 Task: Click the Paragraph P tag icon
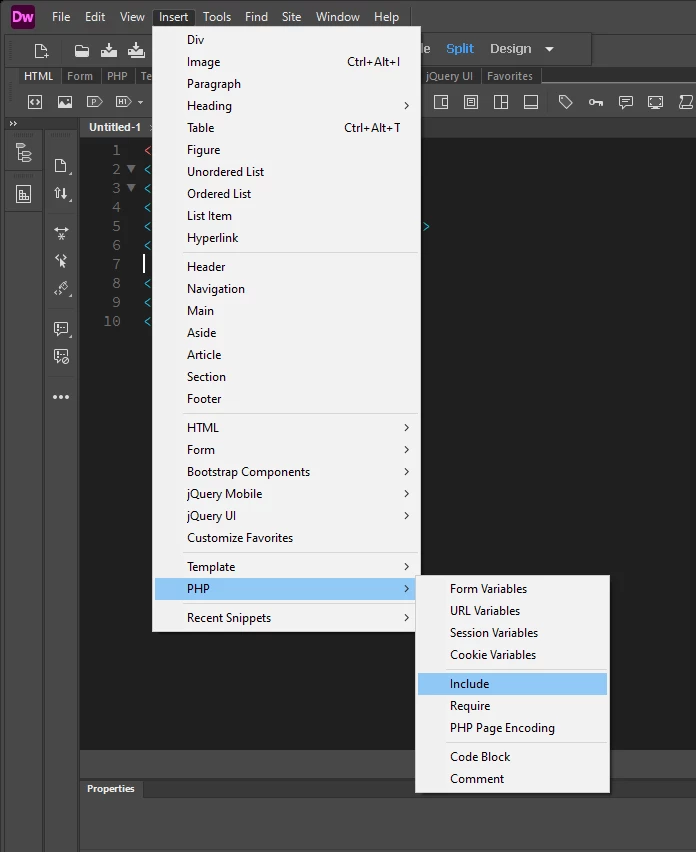tap(95, 102)
